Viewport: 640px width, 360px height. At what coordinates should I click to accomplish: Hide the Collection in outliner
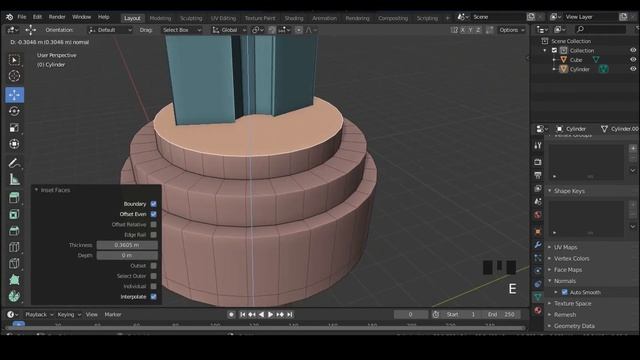(633, 50)
